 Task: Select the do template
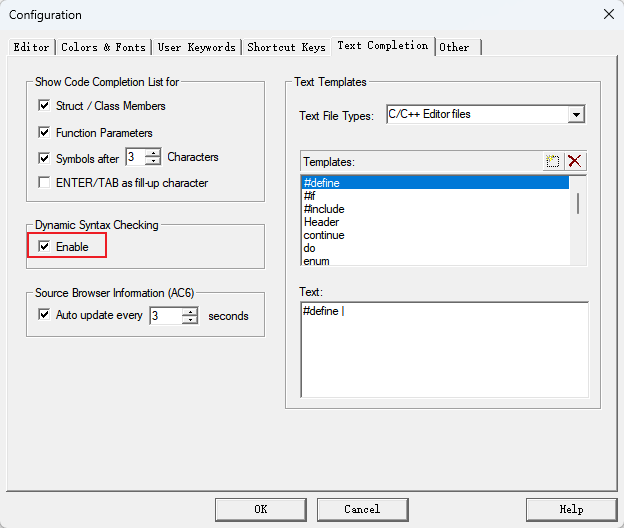pyautogui.click(x=435, y=248)
